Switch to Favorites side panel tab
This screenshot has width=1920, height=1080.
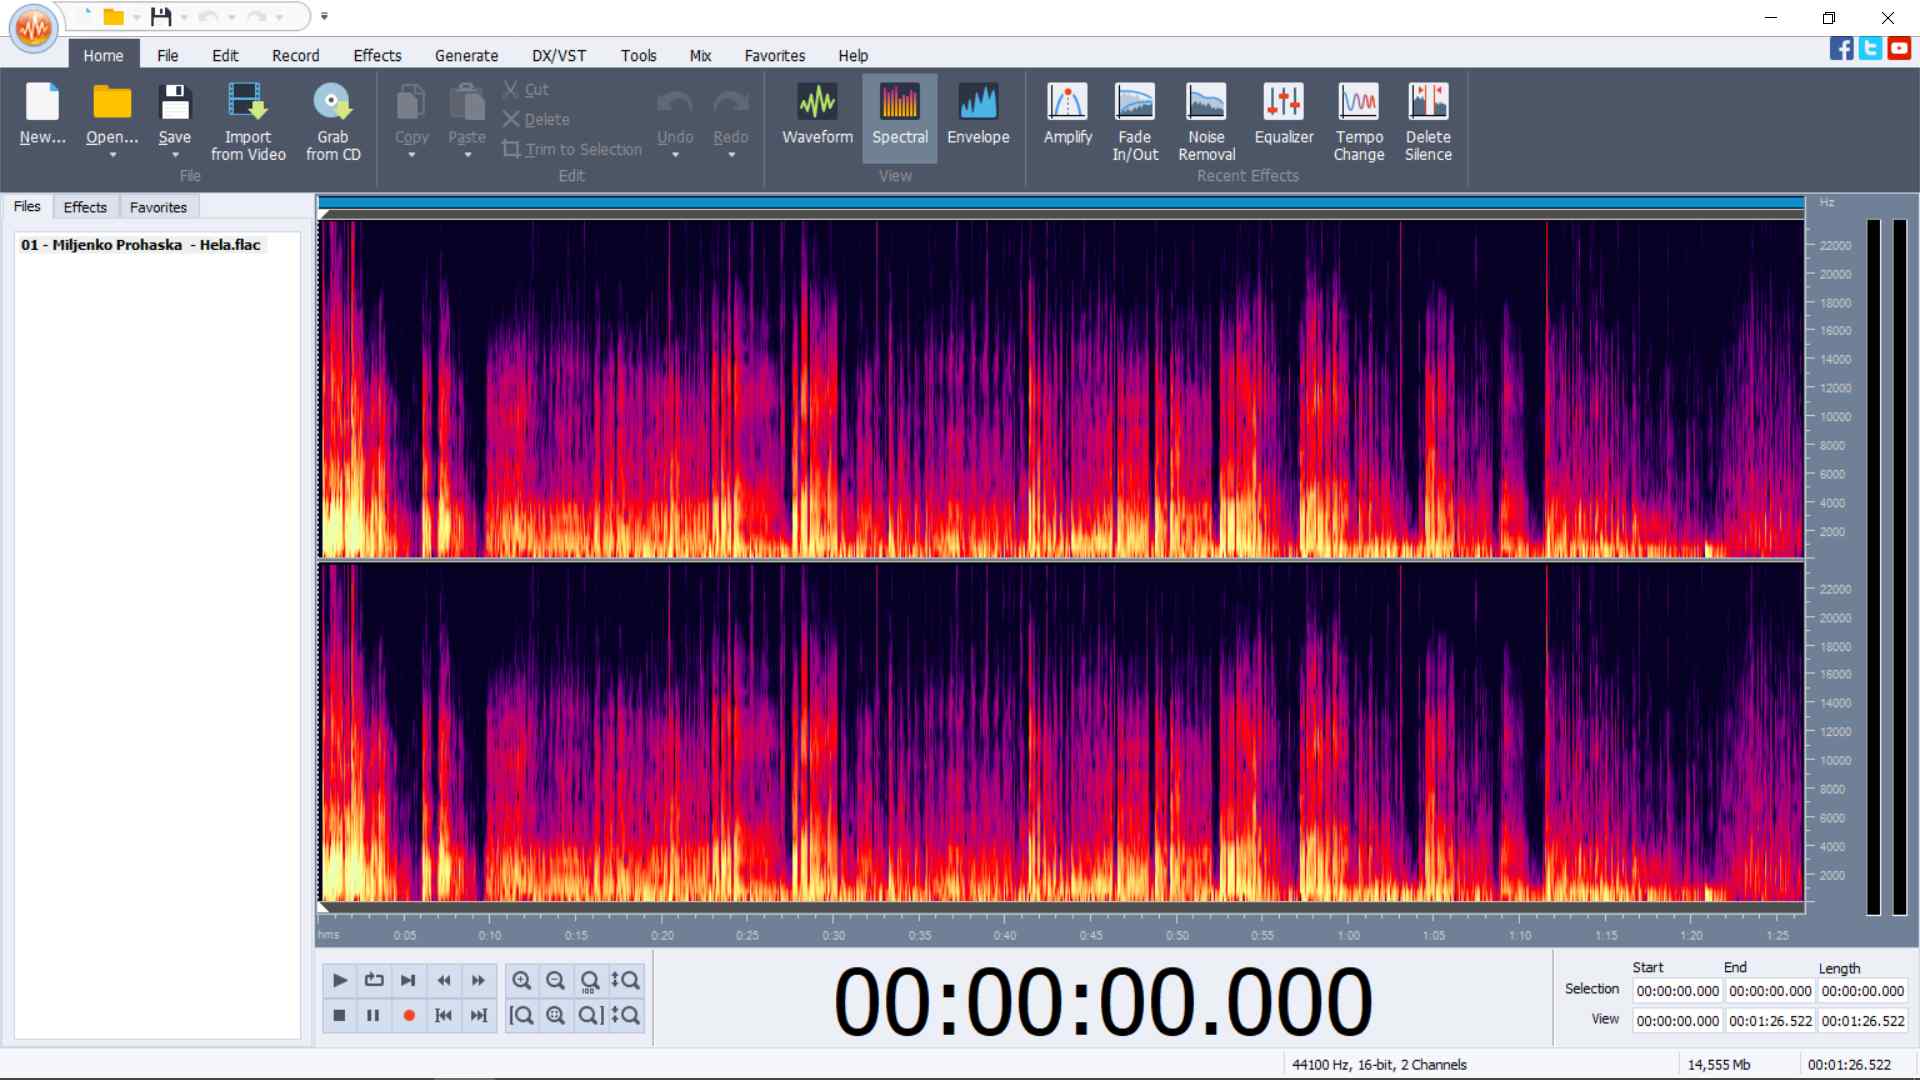(x=158, y=207)
